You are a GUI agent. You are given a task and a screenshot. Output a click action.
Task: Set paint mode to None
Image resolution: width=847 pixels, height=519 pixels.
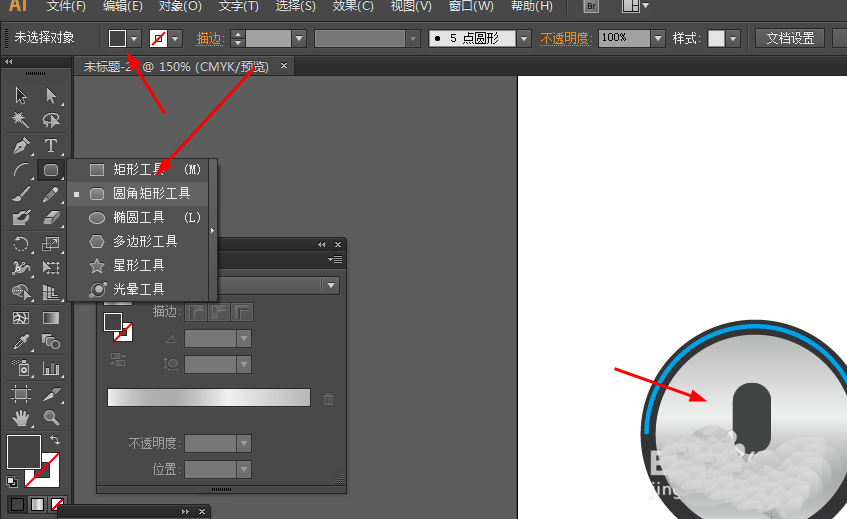point(57,504)
